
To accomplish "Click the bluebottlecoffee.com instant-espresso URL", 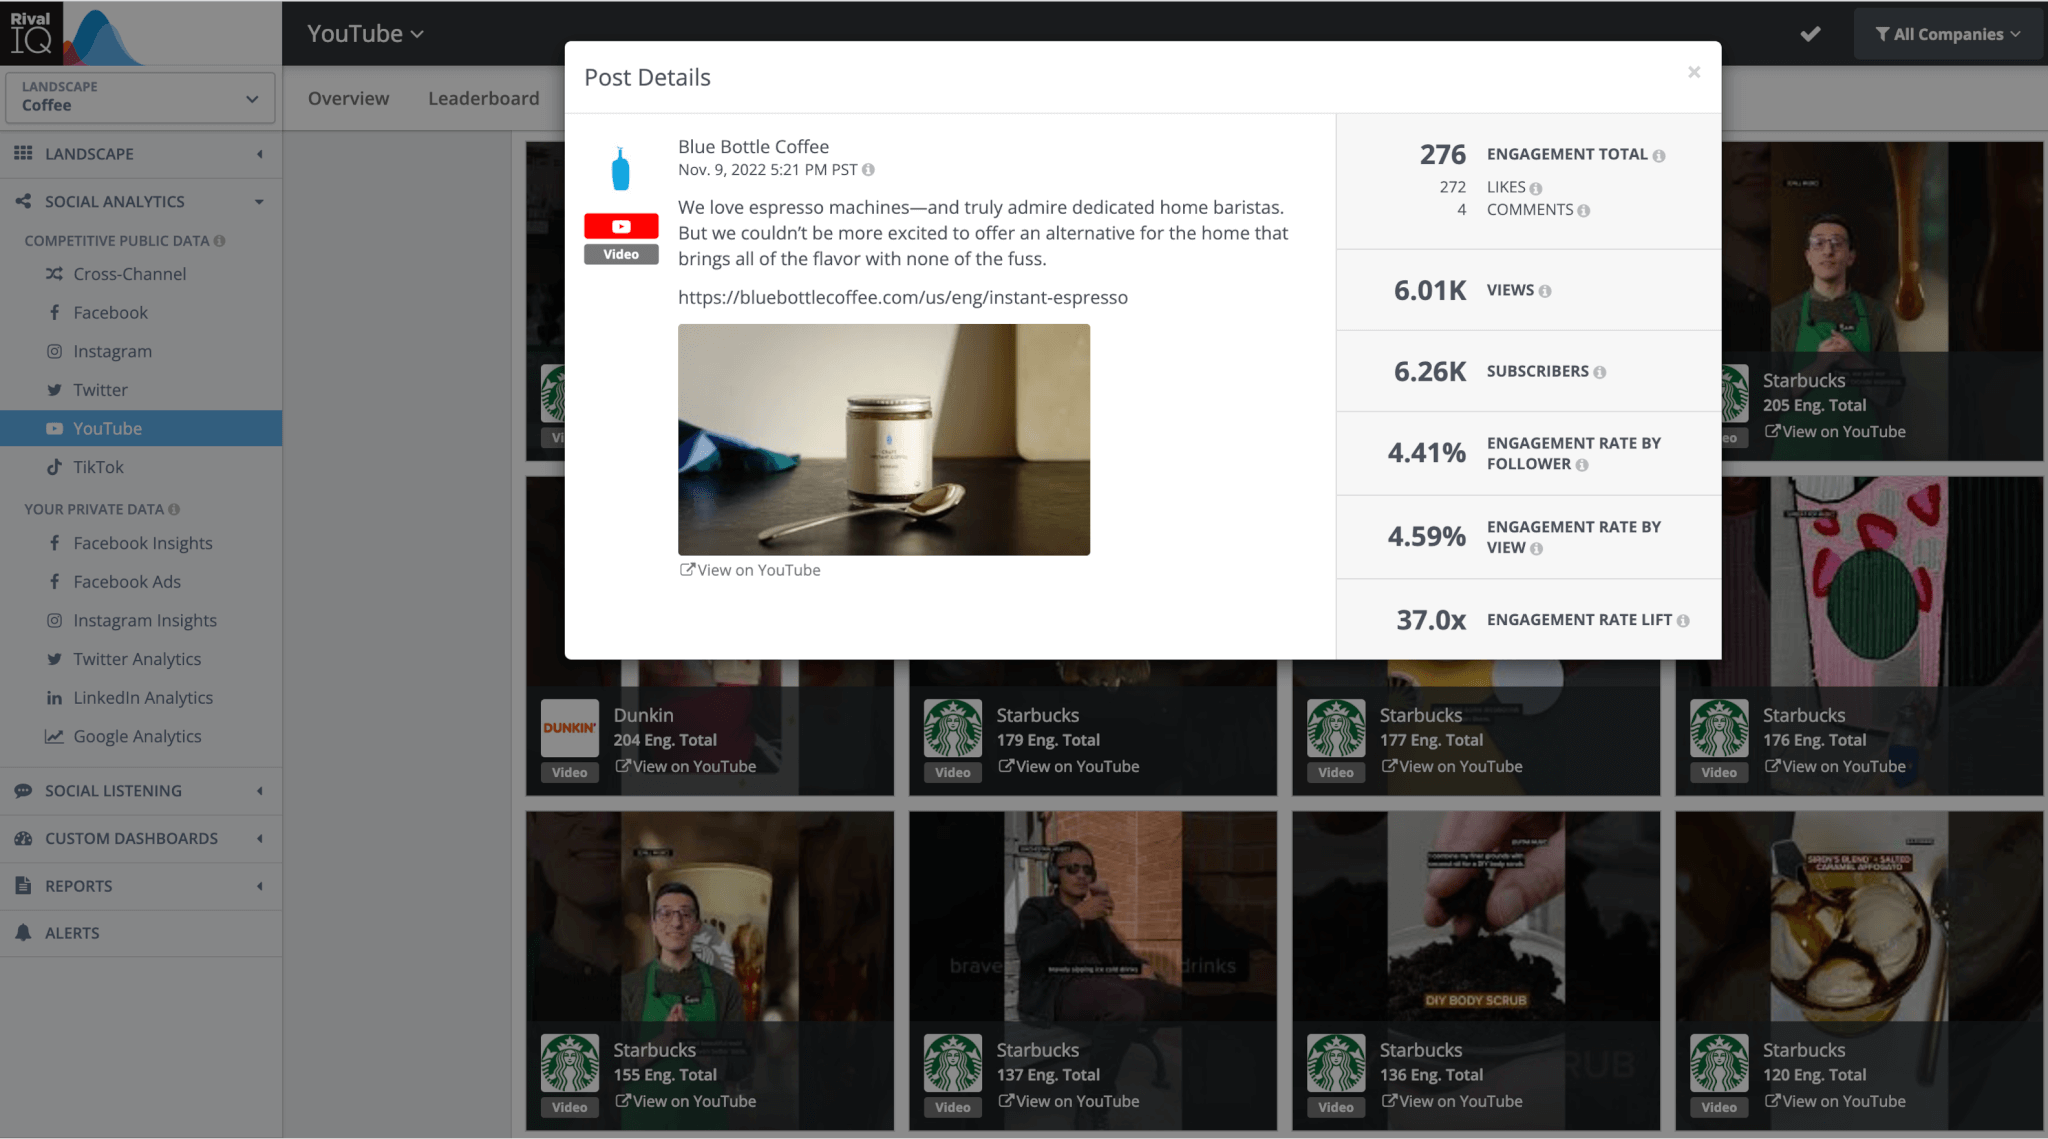I will [901, 297].
